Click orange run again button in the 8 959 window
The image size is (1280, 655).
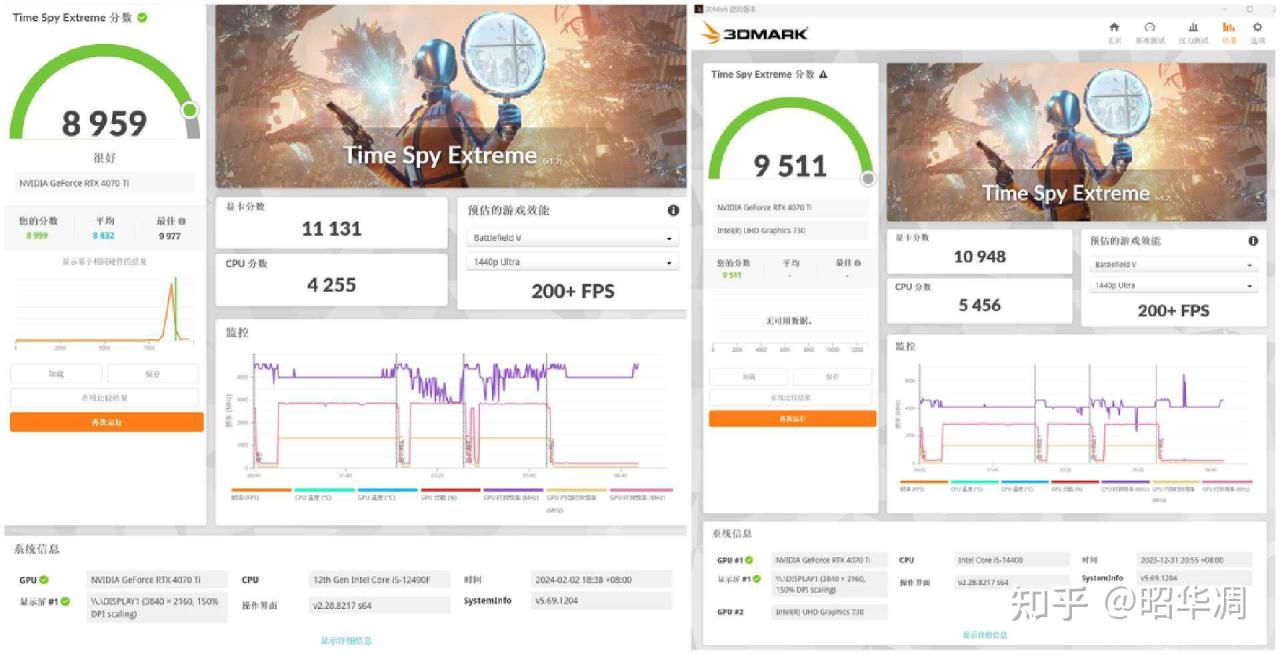click(107, 422)
